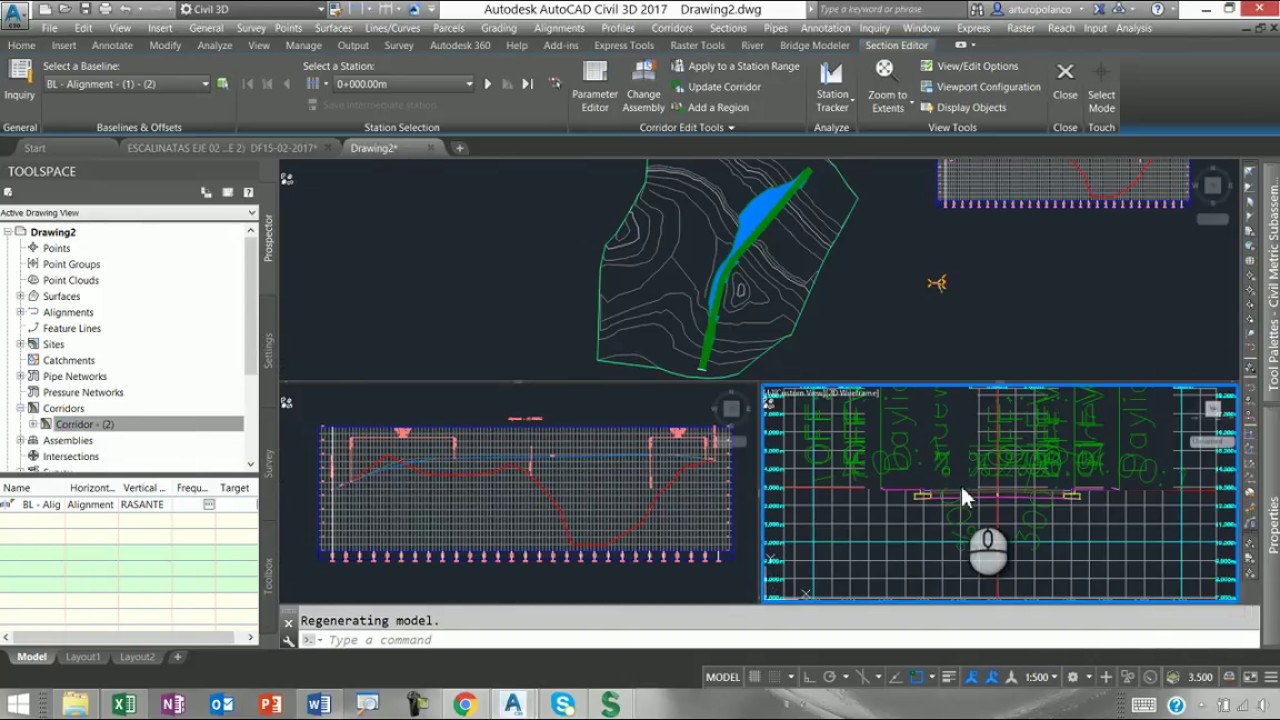1280x720 pixels.
Task: Toggle object snap tracking in status bar
Action: (x=897, y=677)
